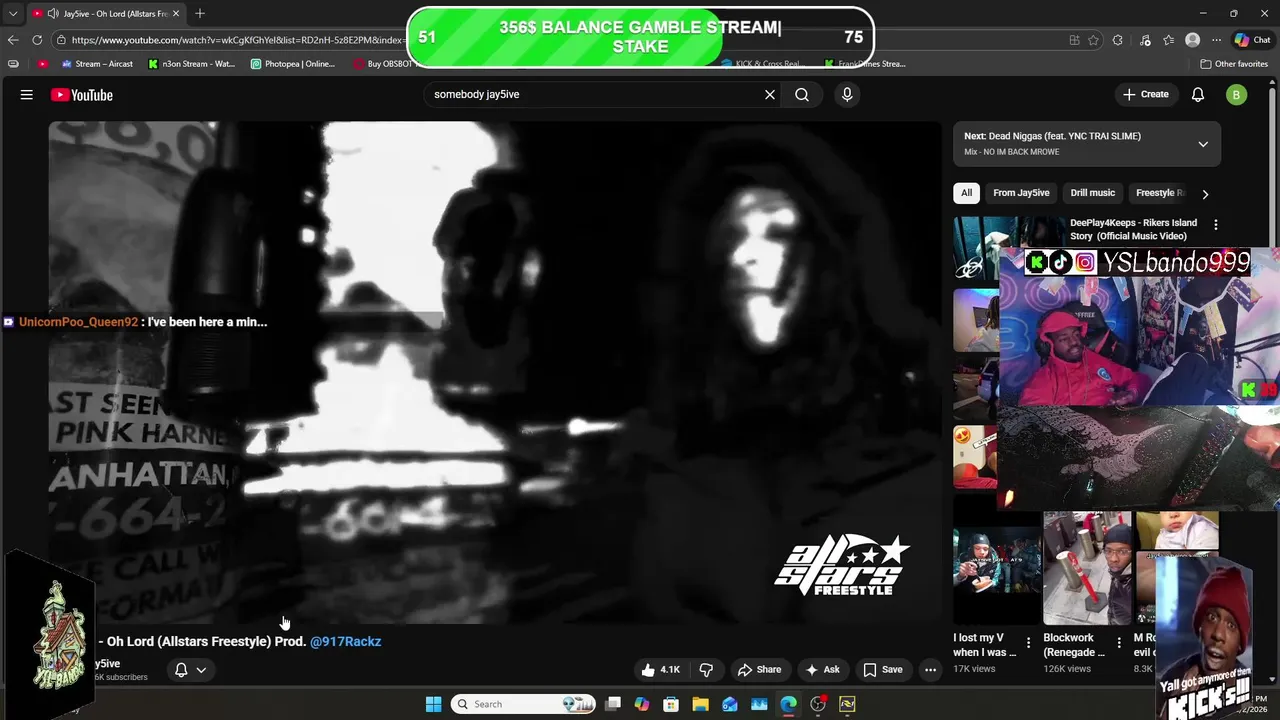
Task: Open browser profile avatar
Action: tap(1192, 40)
